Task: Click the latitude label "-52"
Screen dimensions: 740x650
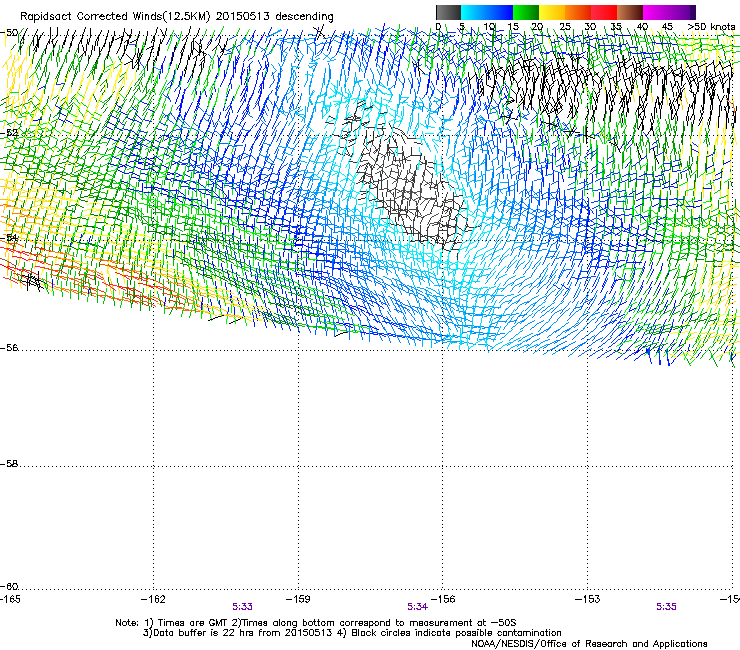Action: pos(9,133)
